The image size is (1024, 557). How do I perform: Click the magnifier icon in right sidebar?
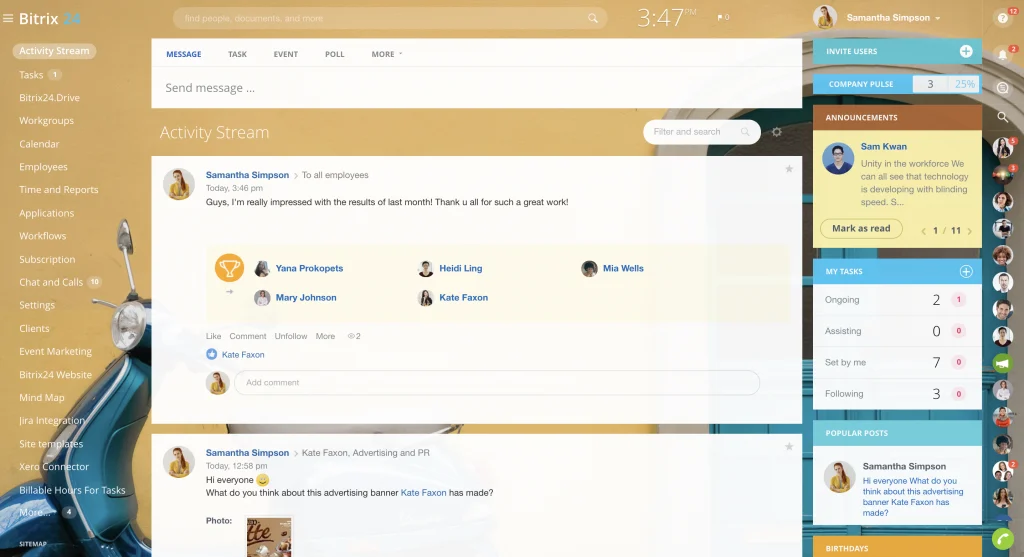[x=1002, y=117]
